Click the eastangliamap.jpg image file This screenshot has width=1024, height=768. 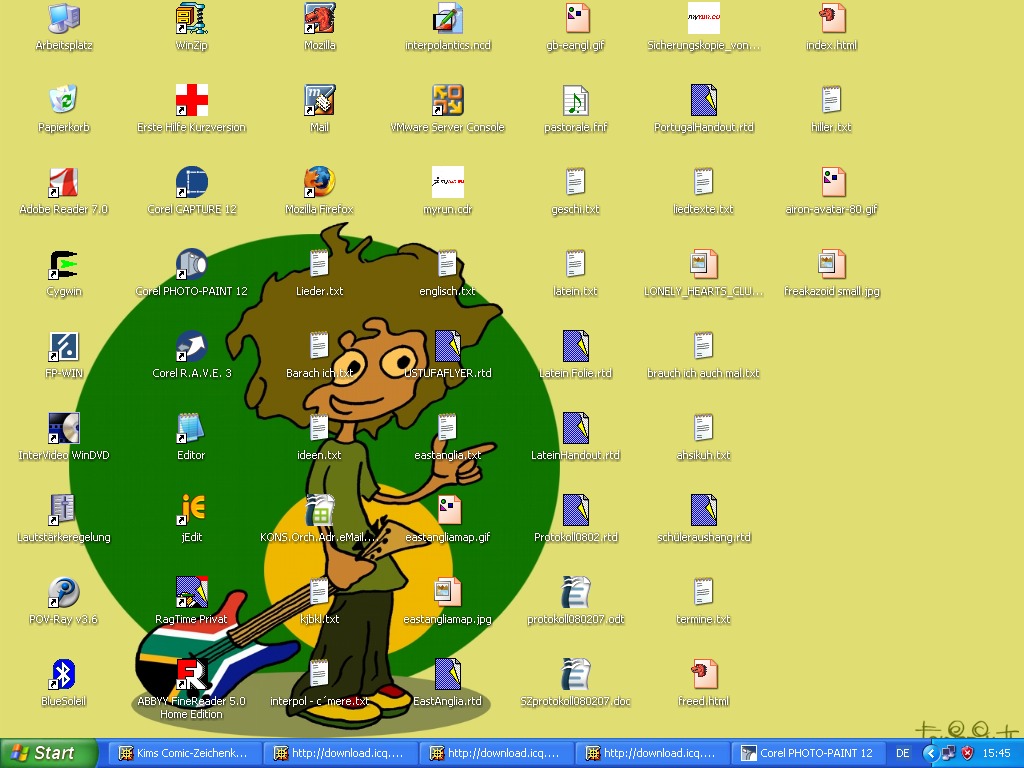[447, 593]
